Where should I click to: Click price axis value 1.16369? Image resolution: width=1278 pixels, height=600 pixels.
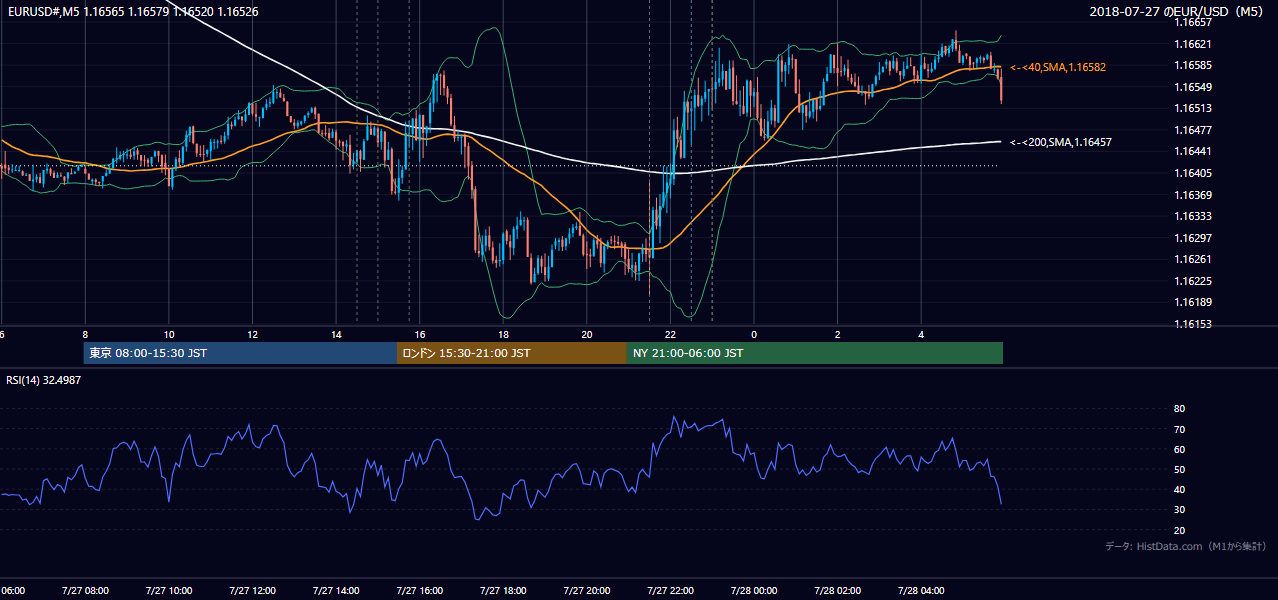(1192, 195)
